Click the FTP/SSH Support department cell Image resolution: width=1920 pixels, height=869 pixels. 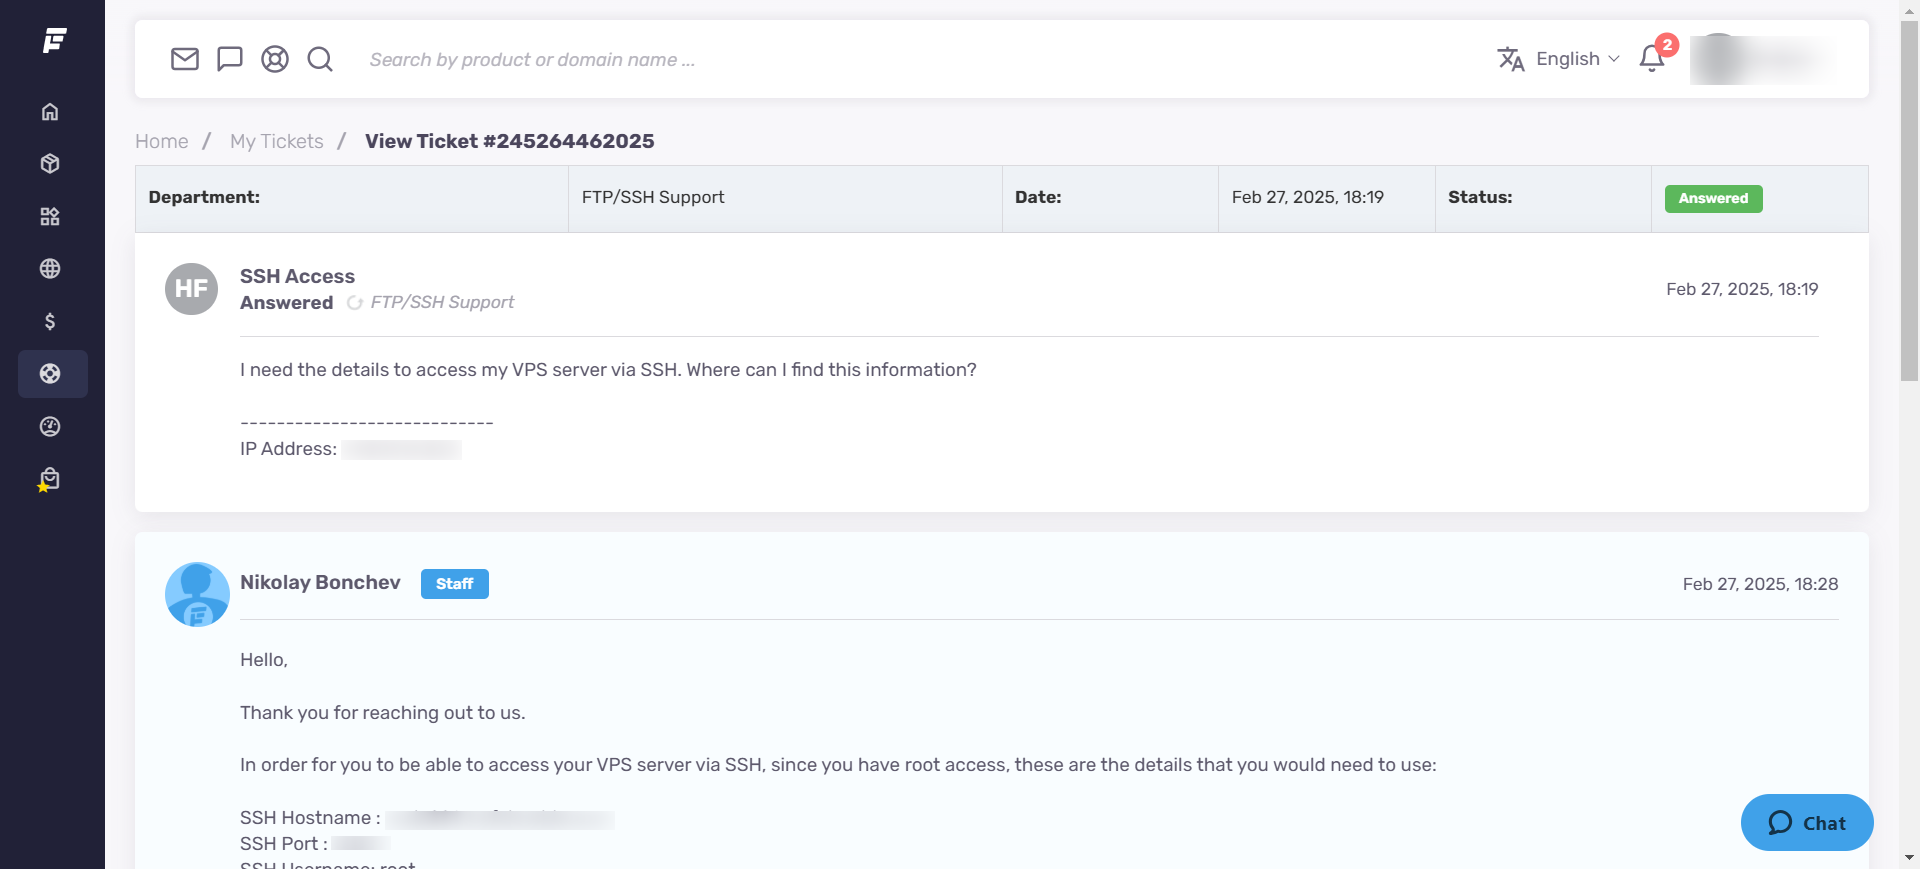pyautogui.click(x=785, y=198)
